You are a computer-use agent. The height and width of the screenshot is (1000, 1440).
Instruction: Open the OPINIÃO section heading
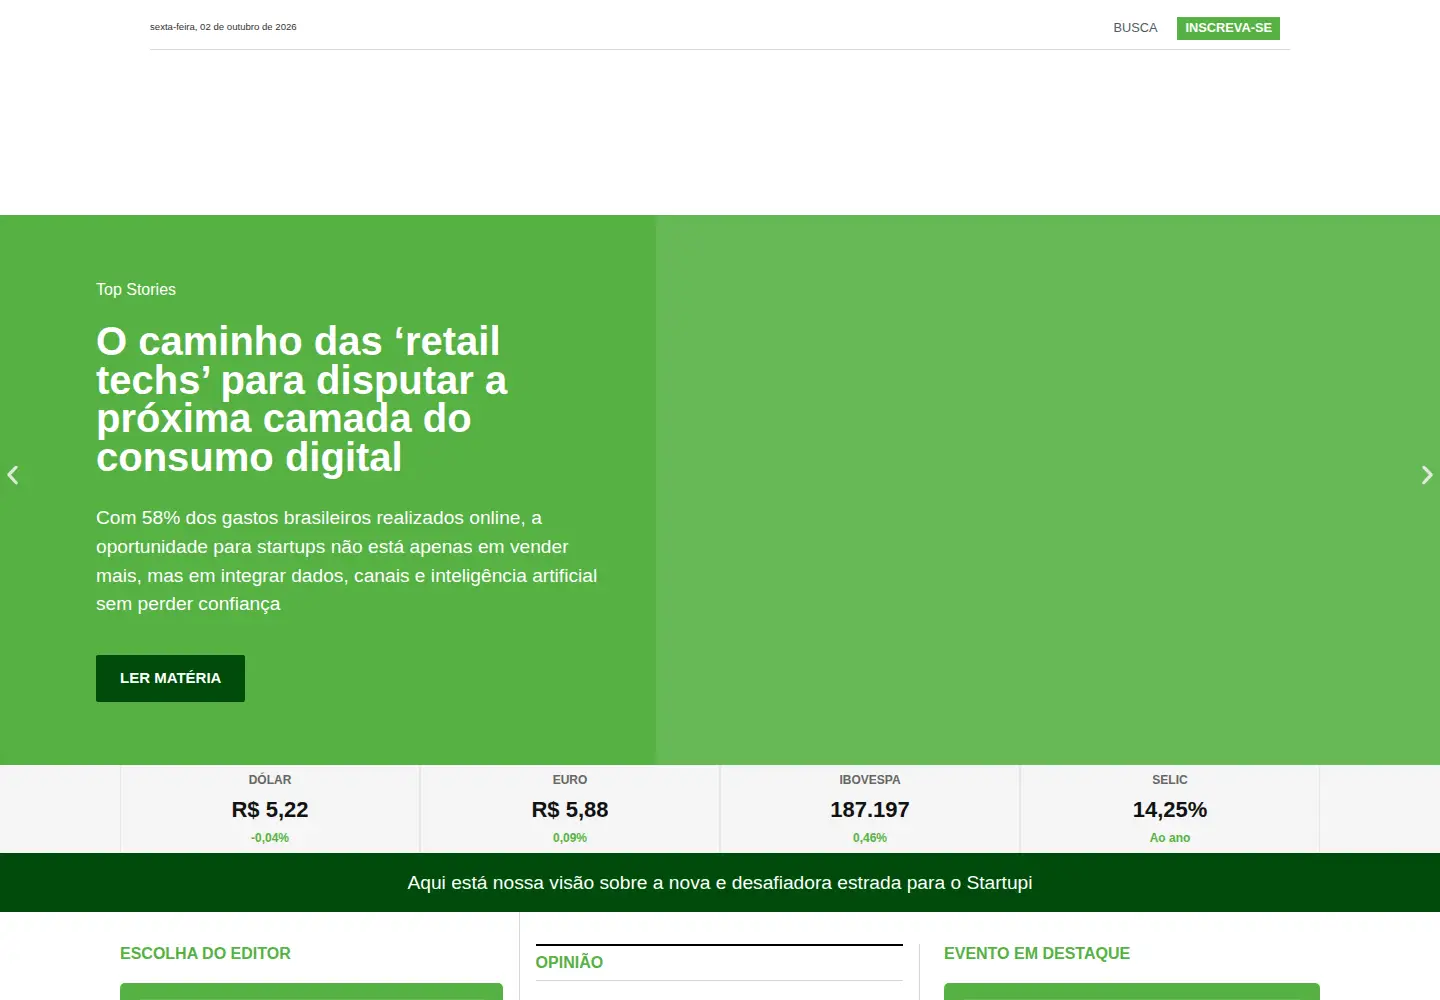point(569,962)
